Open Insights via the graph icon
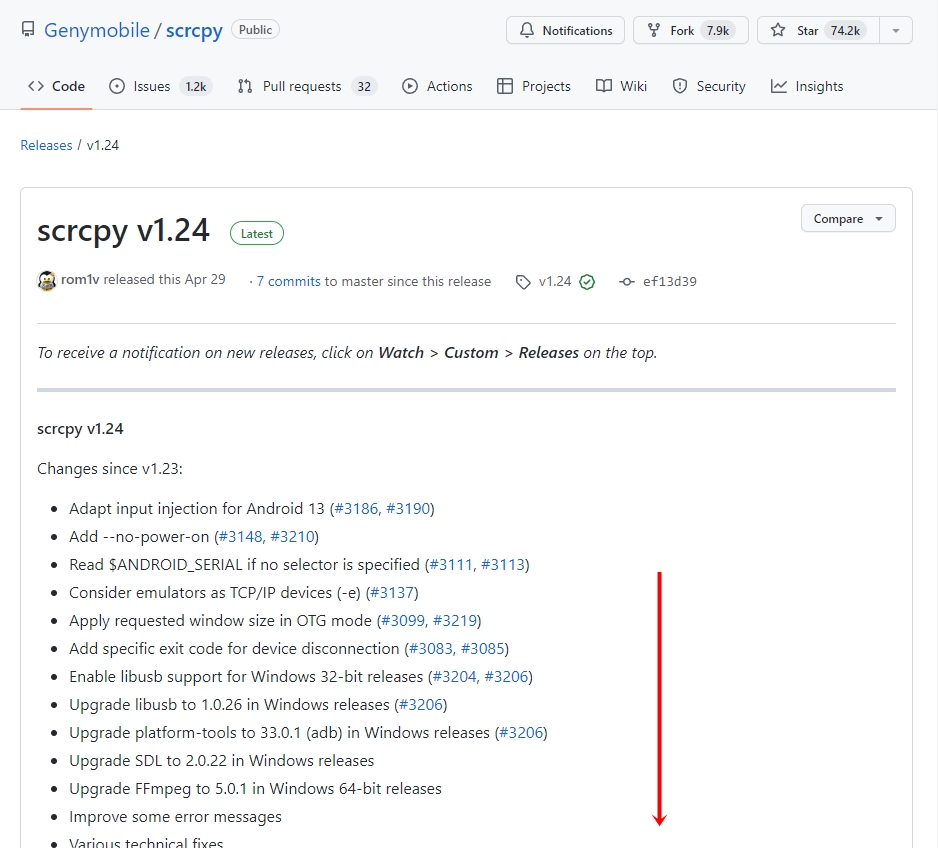938x848 pixels. [x=779, y=86]
